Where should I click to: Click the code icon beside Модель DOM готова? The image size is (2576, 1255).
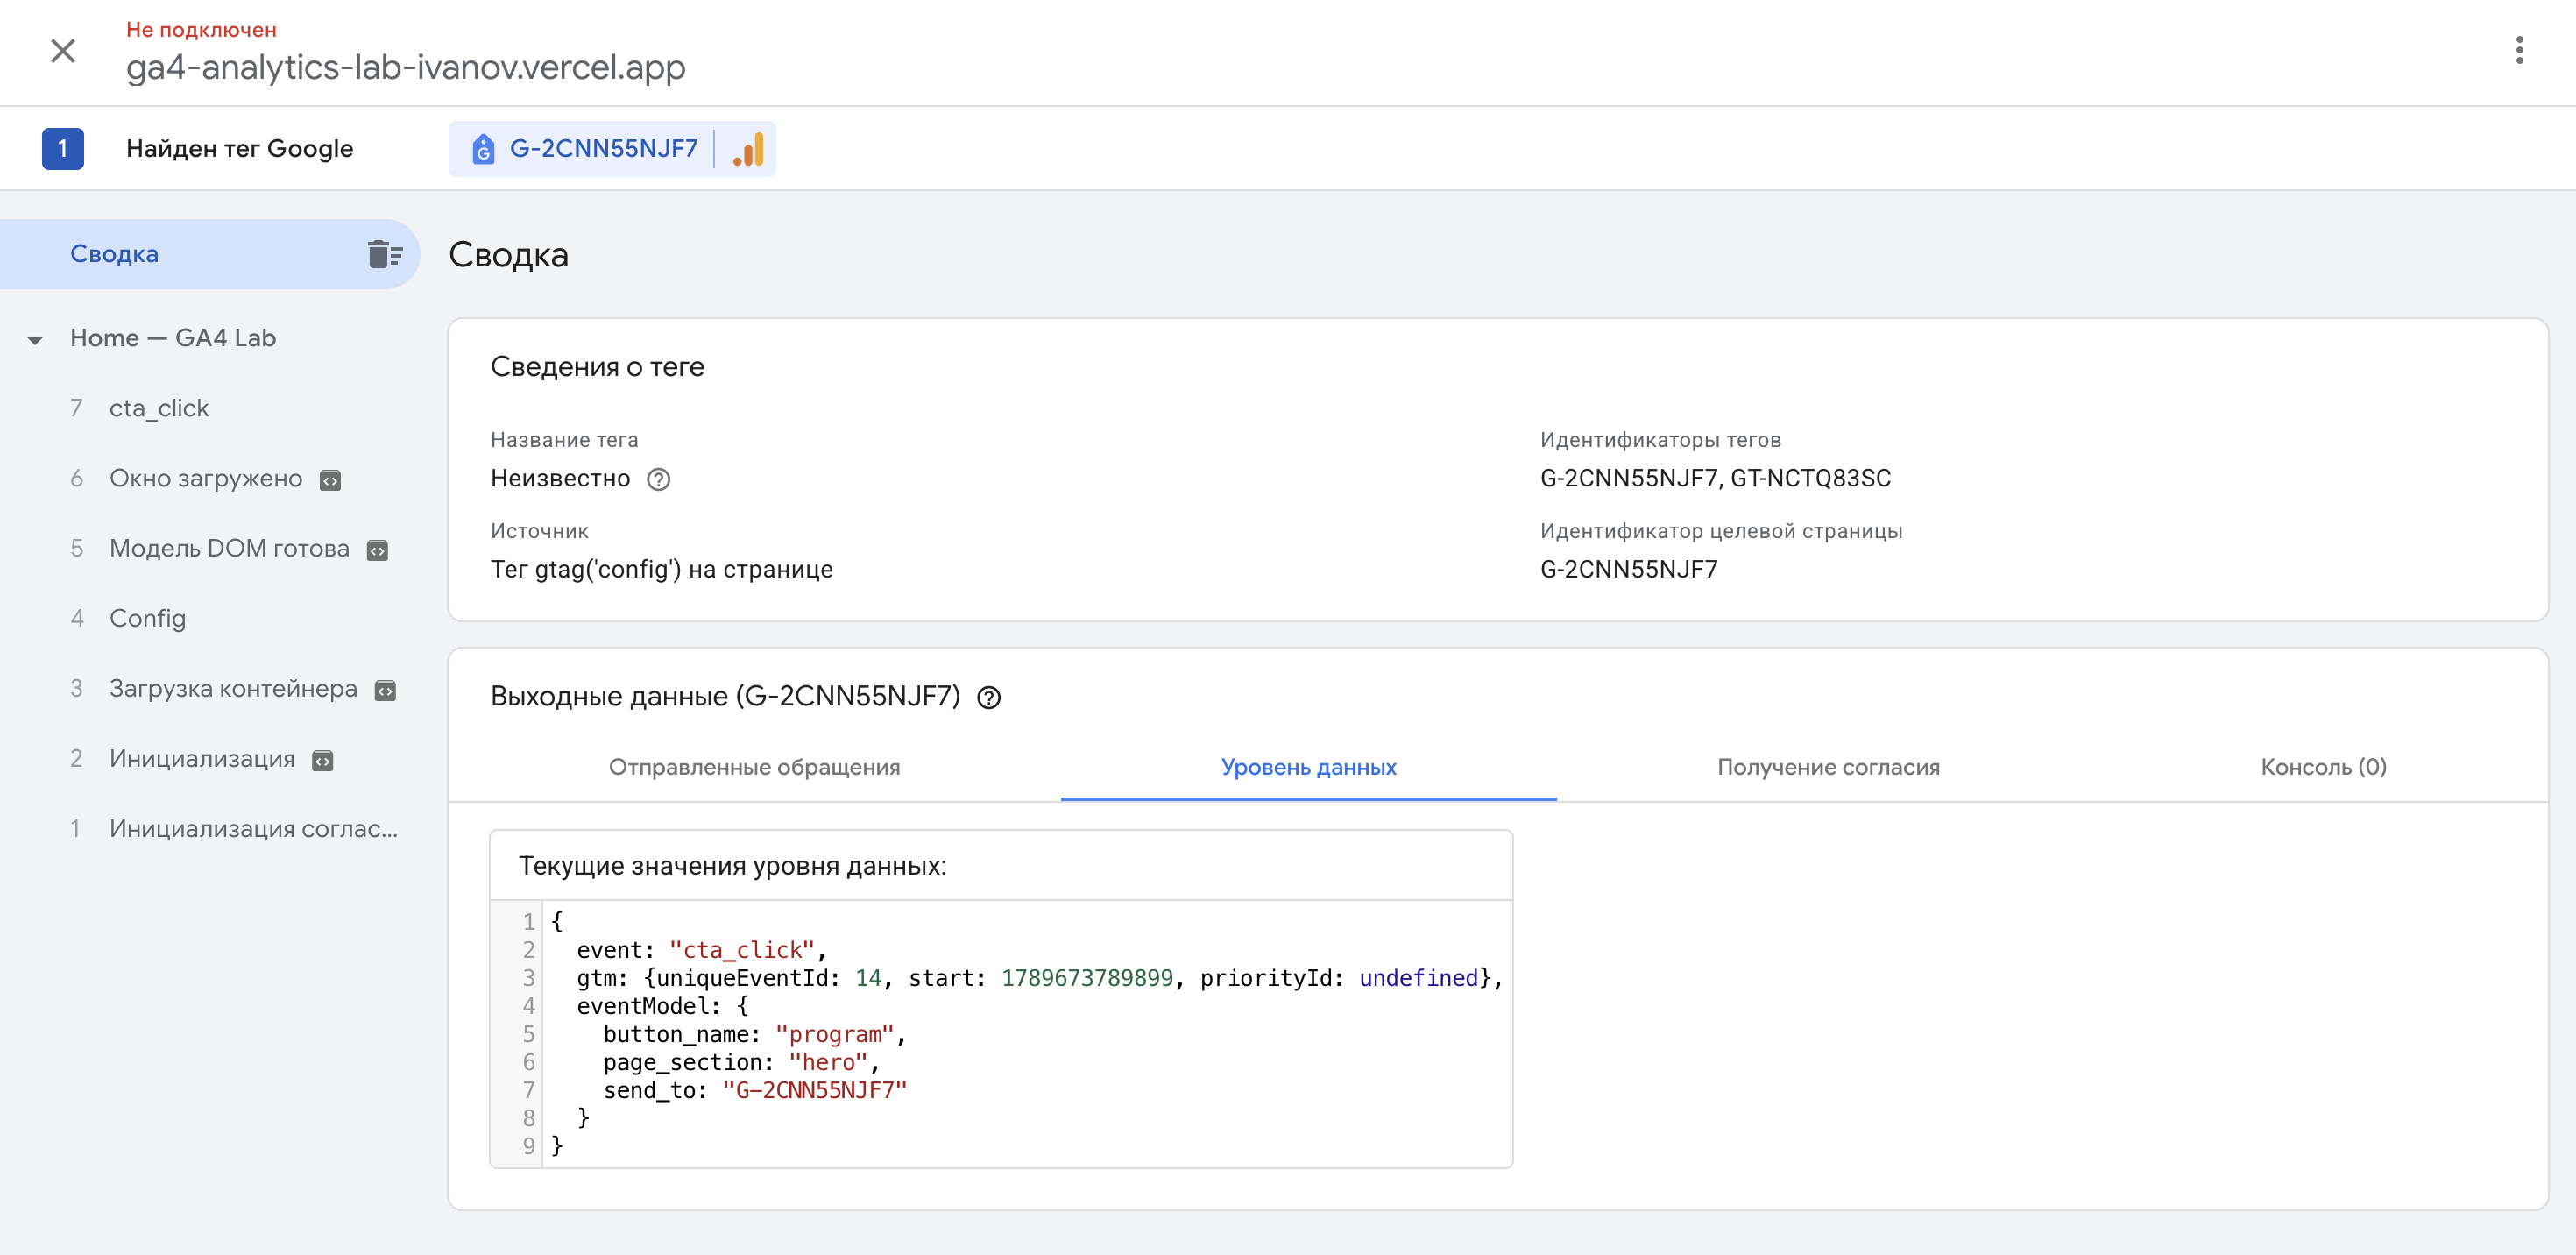(377, 550)
